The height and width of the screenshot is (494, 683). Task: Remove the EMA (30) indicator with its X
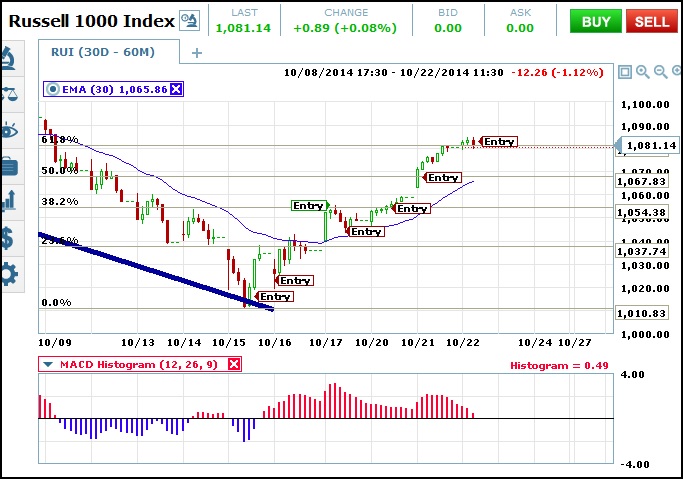[x=176, y=89]
